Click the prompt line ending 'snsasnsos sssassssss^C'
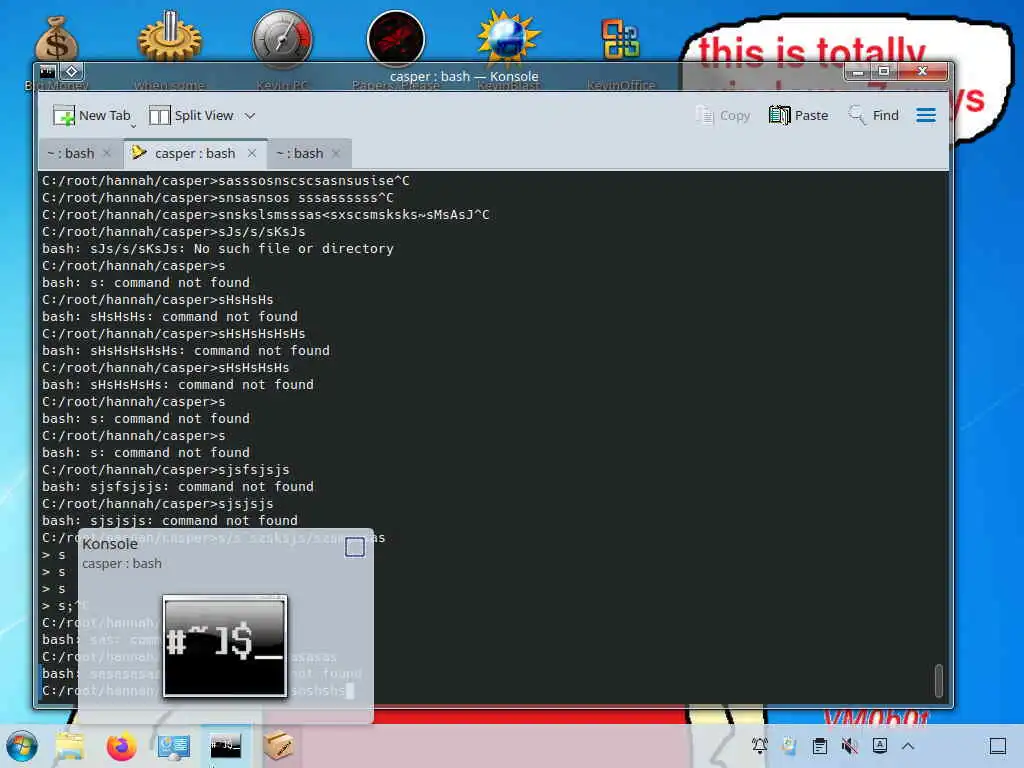The image size is (1024, 768). pos(218,198)
